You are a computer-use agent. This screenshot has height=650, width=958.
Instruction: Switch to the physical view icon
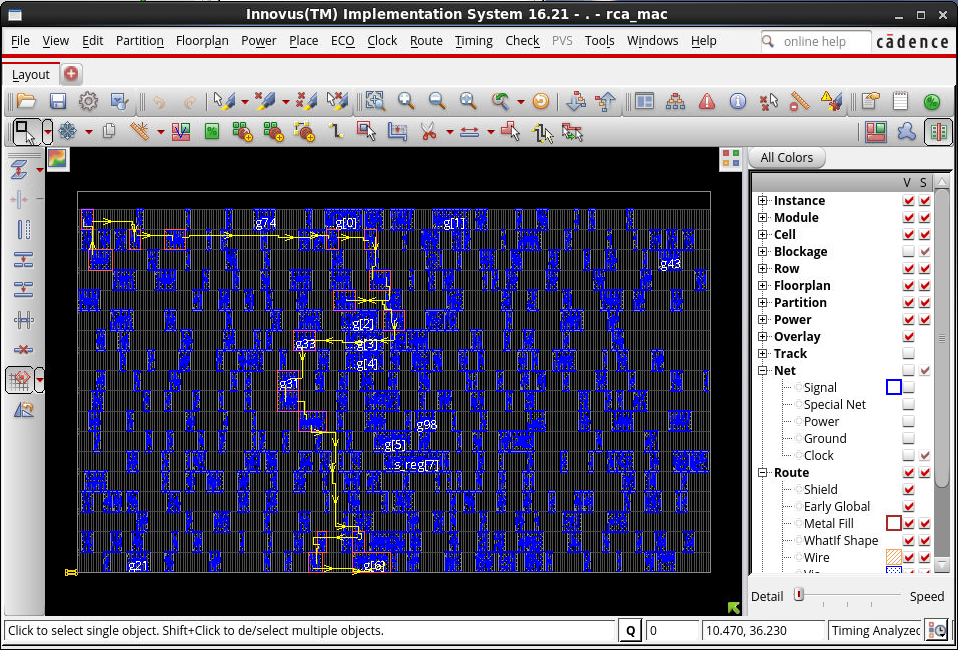[938, 132]
